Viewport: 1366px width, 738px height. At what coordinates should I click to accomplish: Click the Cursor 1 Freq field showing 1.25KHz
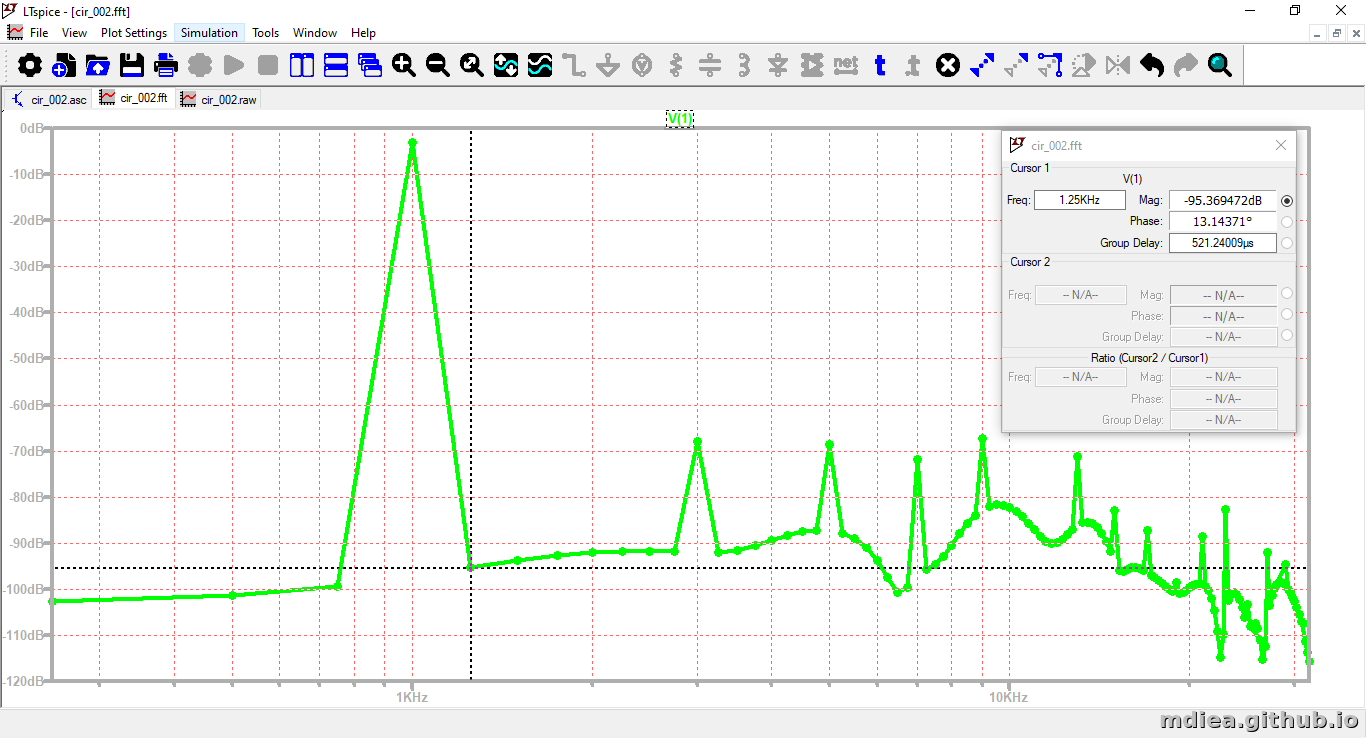click(x=1079, y=200)
